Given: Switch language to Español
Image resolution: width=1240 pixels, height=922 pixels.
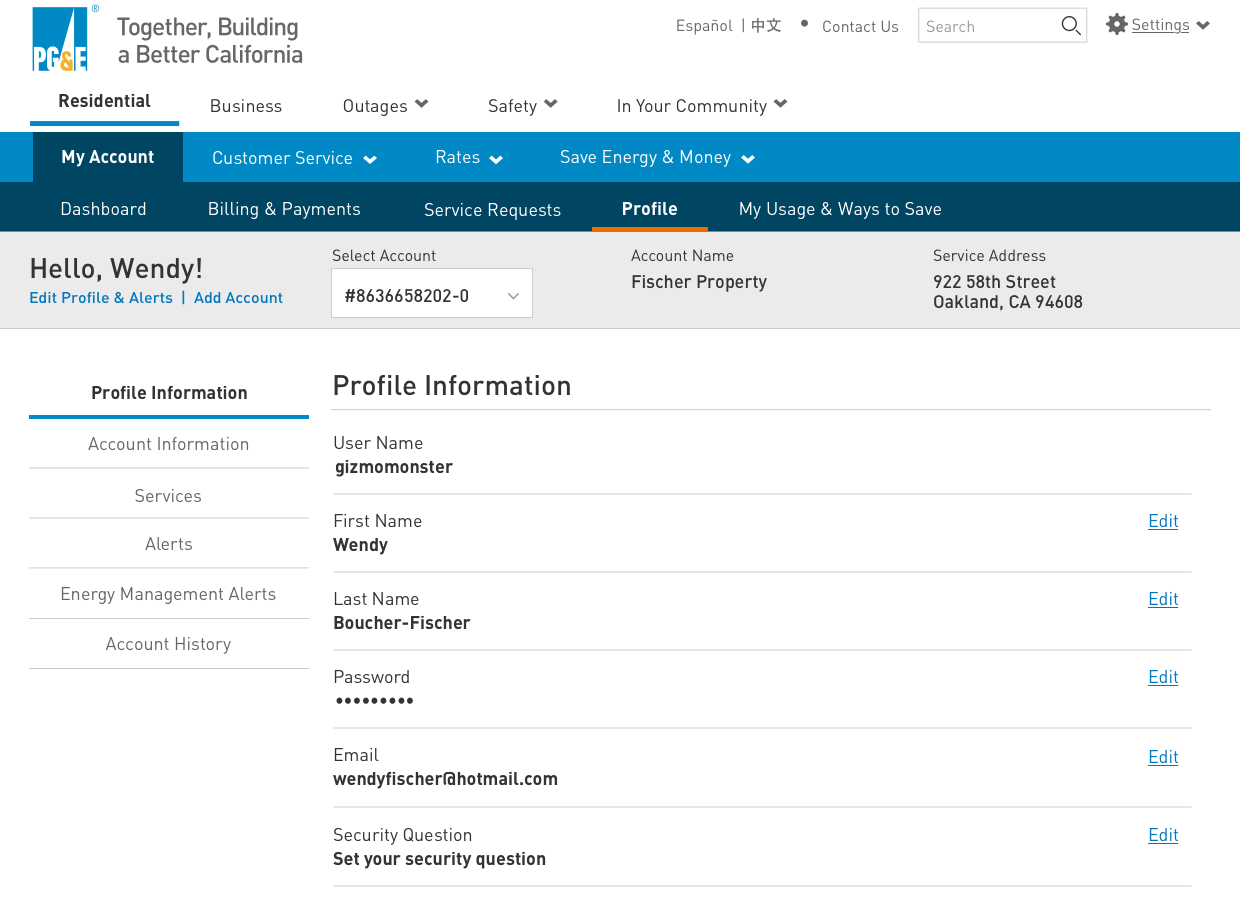Looking at the screenshot, I should [704, 26].
